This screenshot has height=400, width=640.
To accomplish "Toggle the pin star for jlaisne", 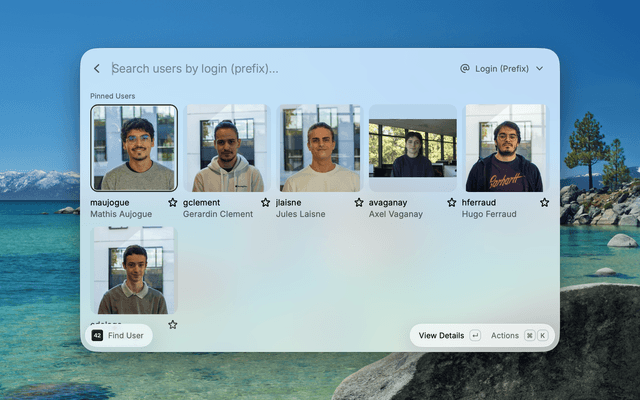I will (x=358, y=202).
